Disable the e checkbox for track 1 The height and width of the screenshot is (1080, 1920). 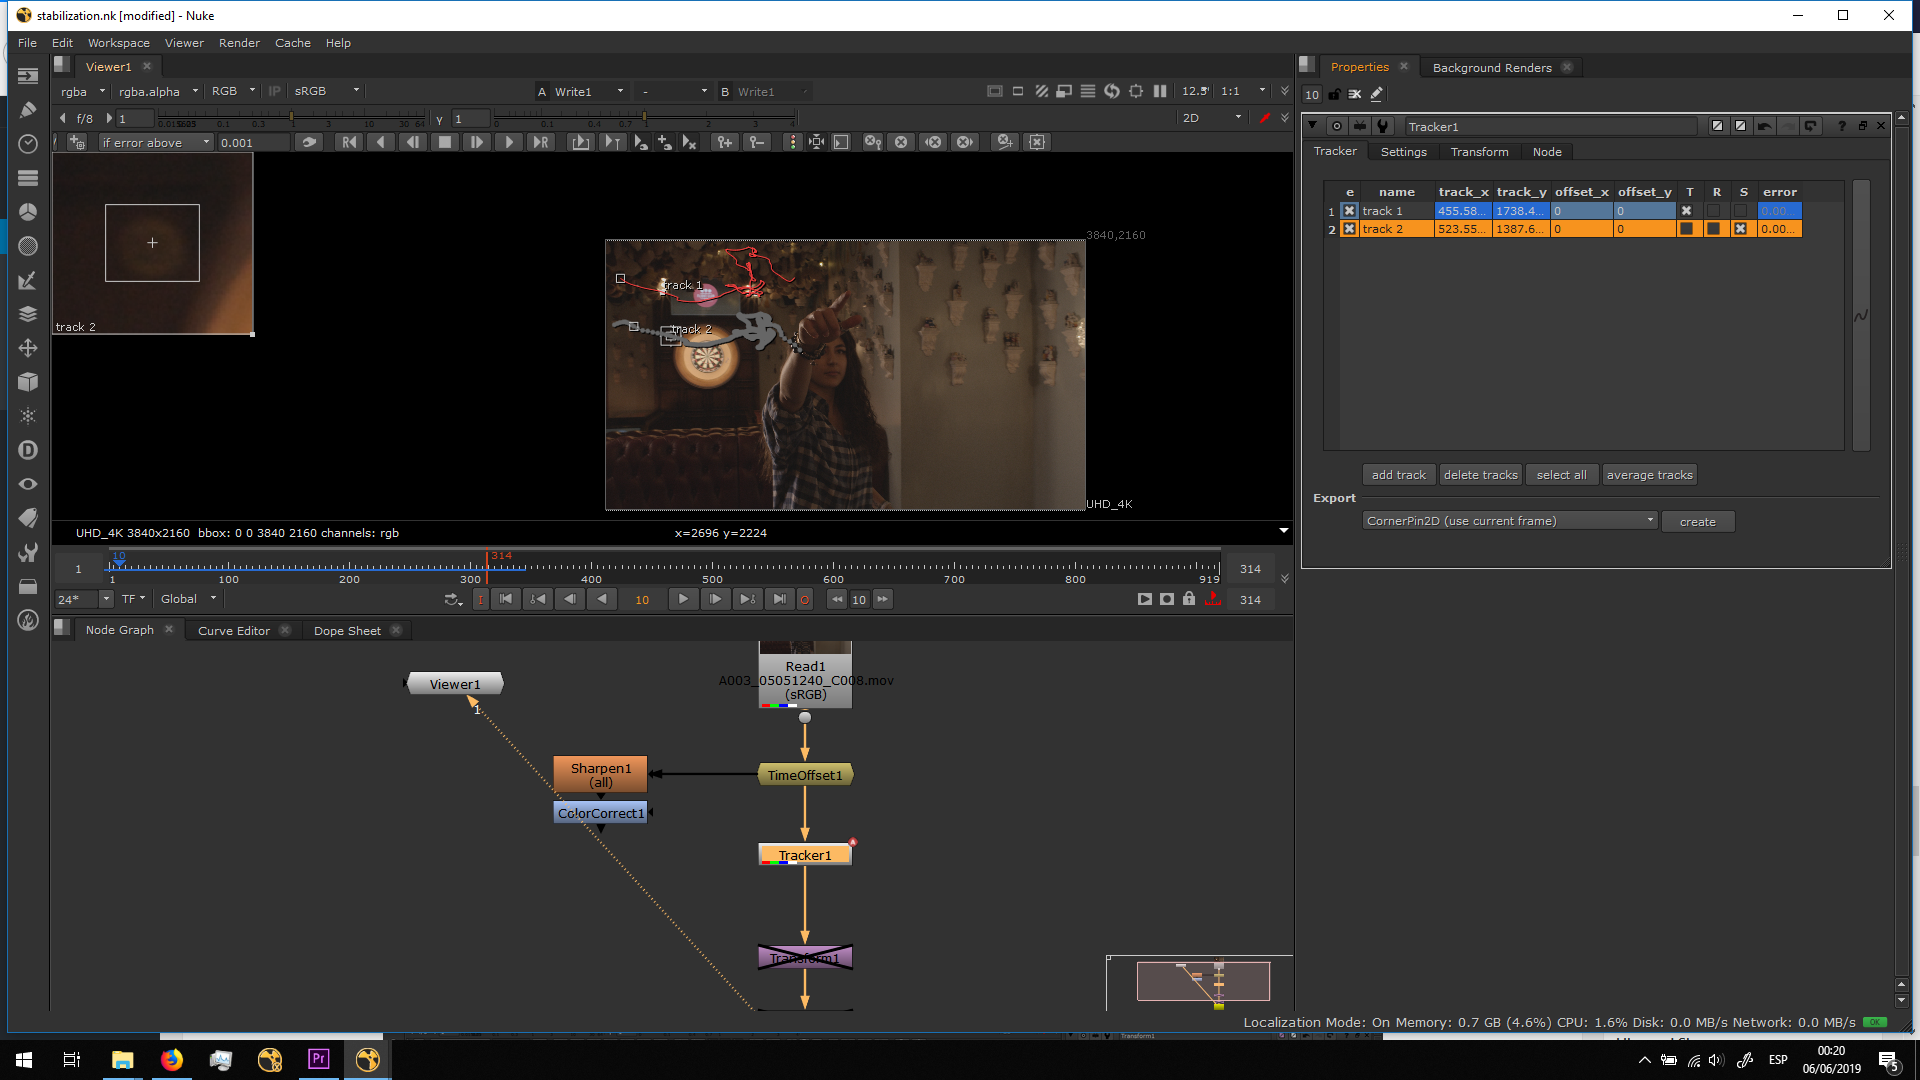pos(1349,211)
